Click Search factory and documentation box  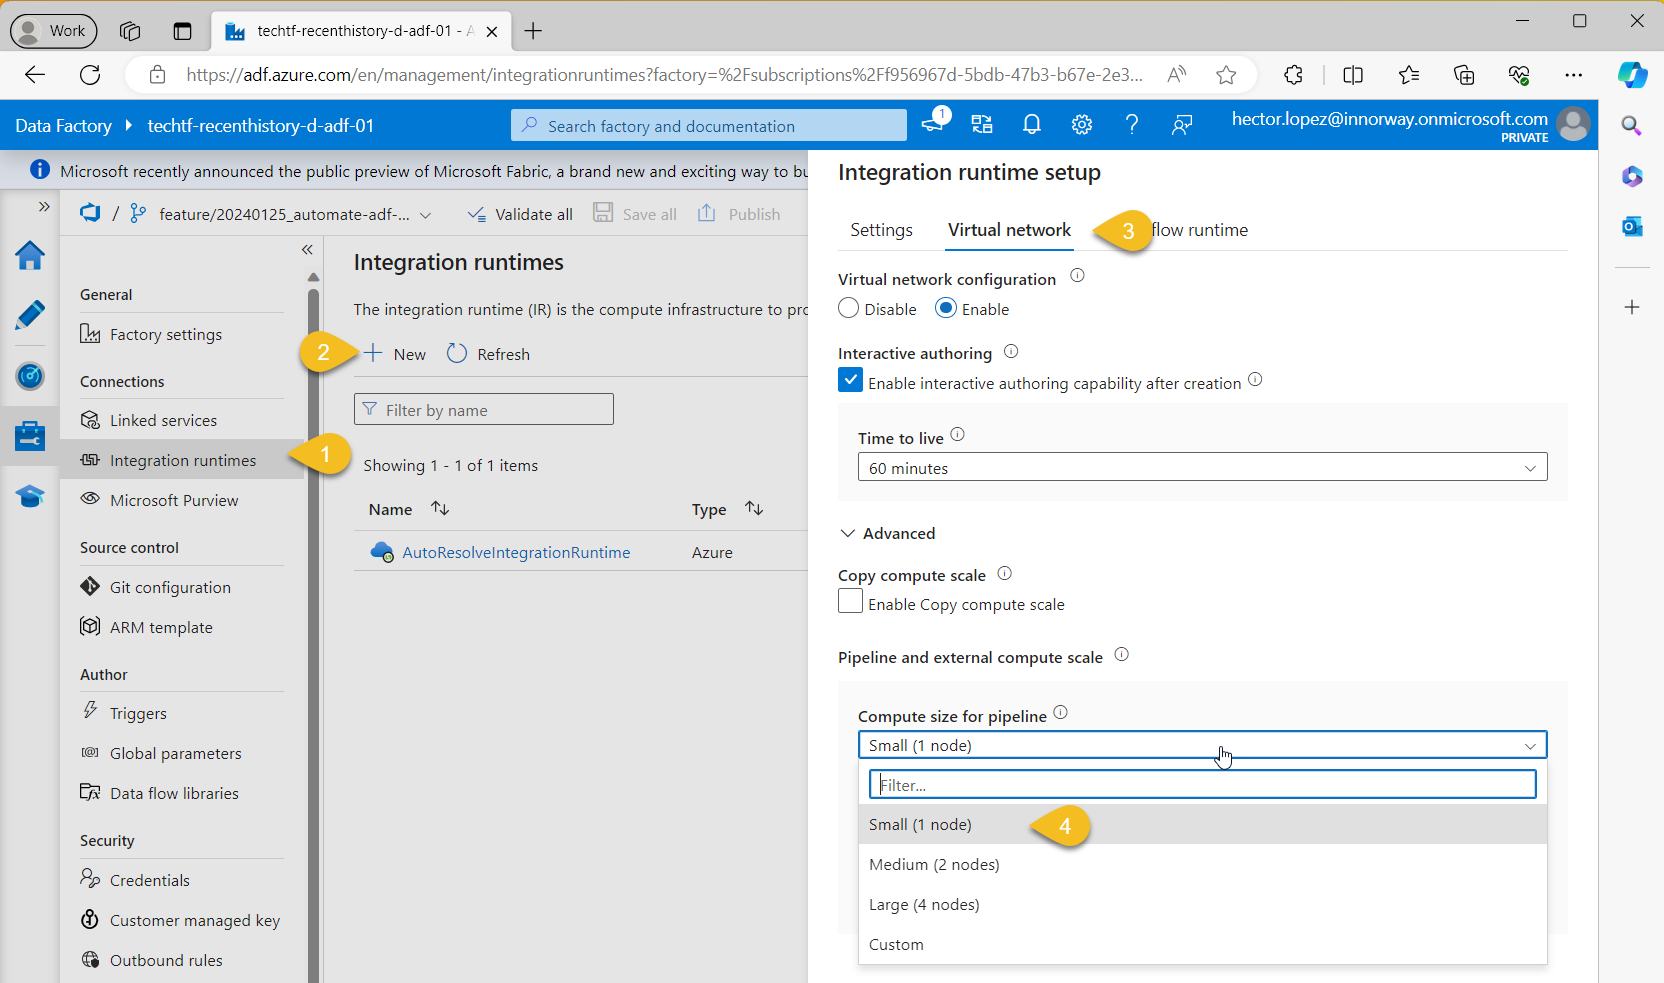709,125
